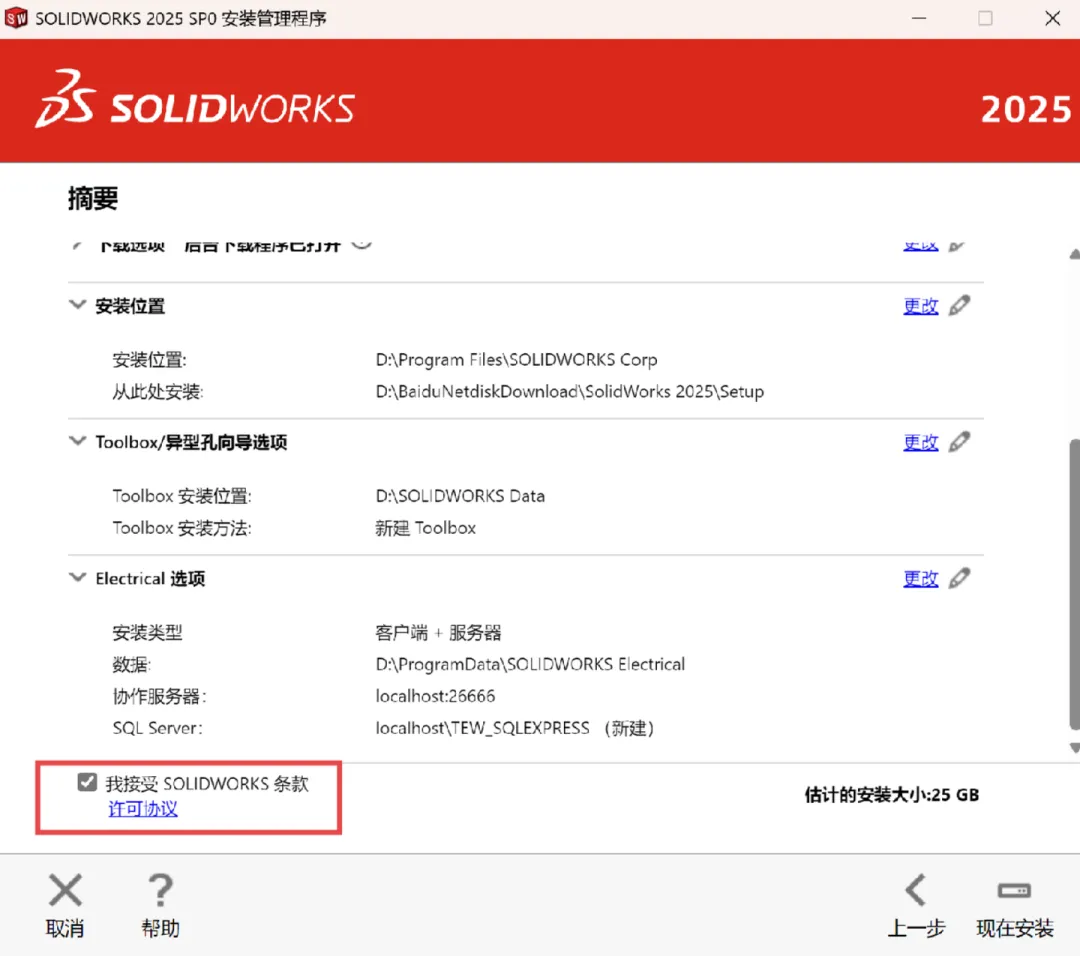The height and width of the screenshot is (956, 1080).
Task: Collapse Electrical 选项 section chevron
Action: [78, 576]
